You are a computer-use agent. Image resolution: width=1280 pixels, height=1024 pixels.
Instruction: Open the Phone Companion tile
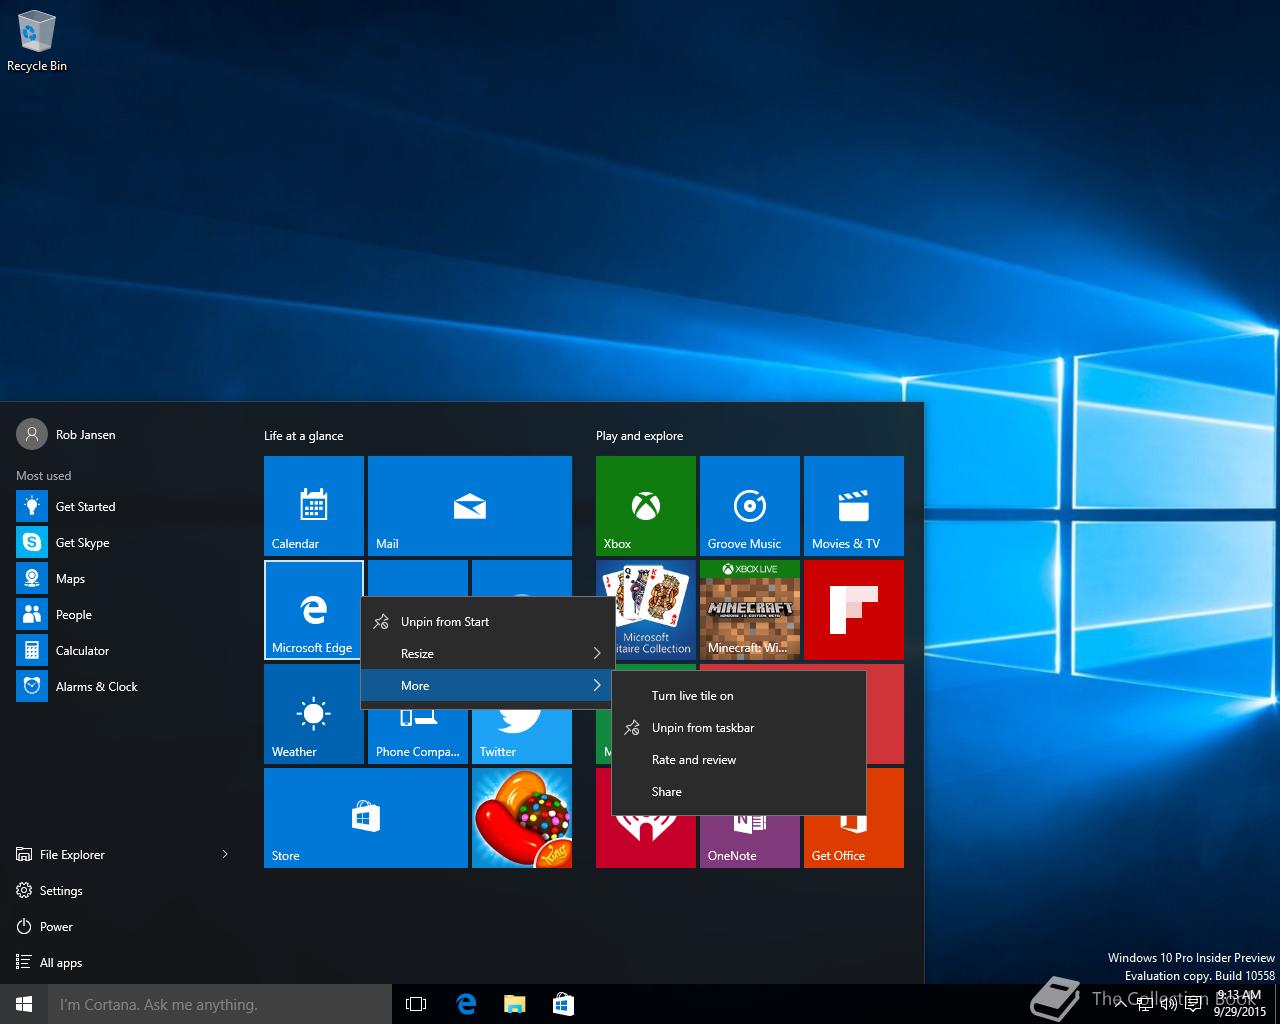pyautogui.click(x=418, y=738)
